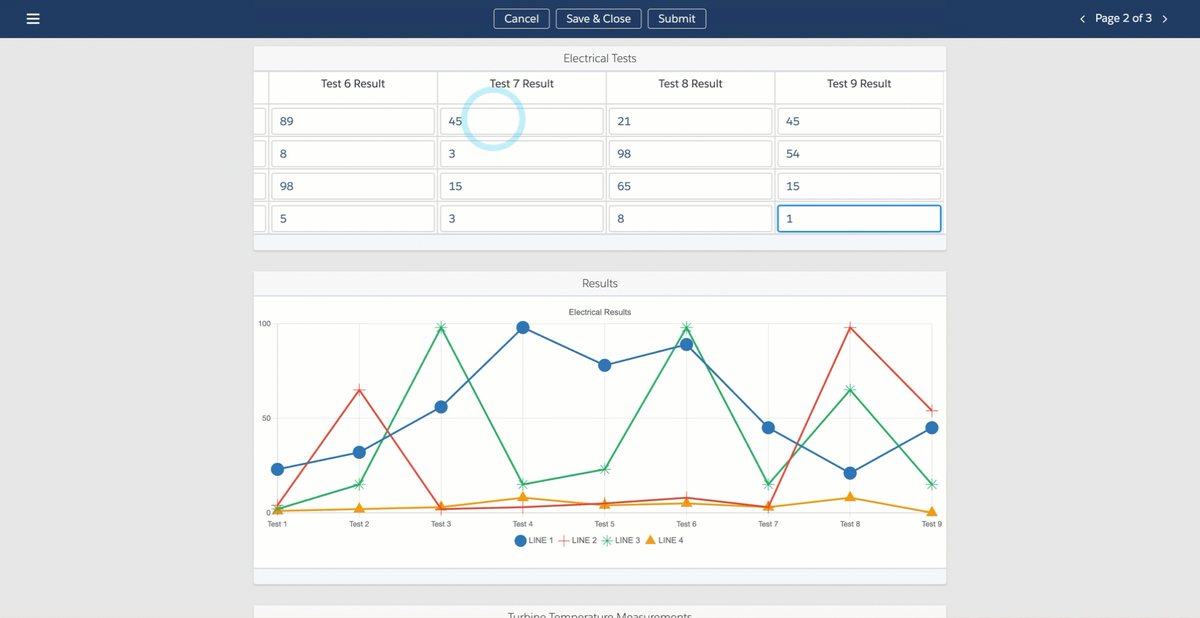The height and width of the screenshot is (618, 1200).
Task: Toggle LINE 4 legend triangle icon
Action: click(x=650, y=540)
